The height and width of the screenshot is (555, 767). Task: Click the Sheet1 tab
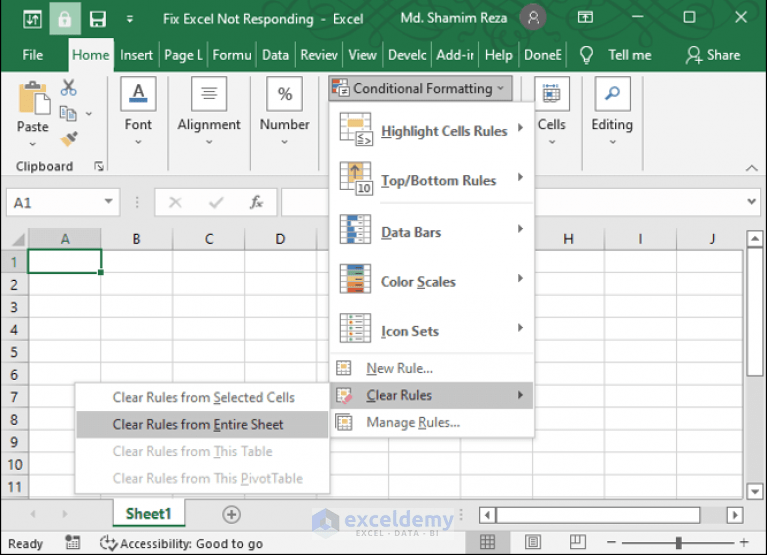tap(149, 514)
